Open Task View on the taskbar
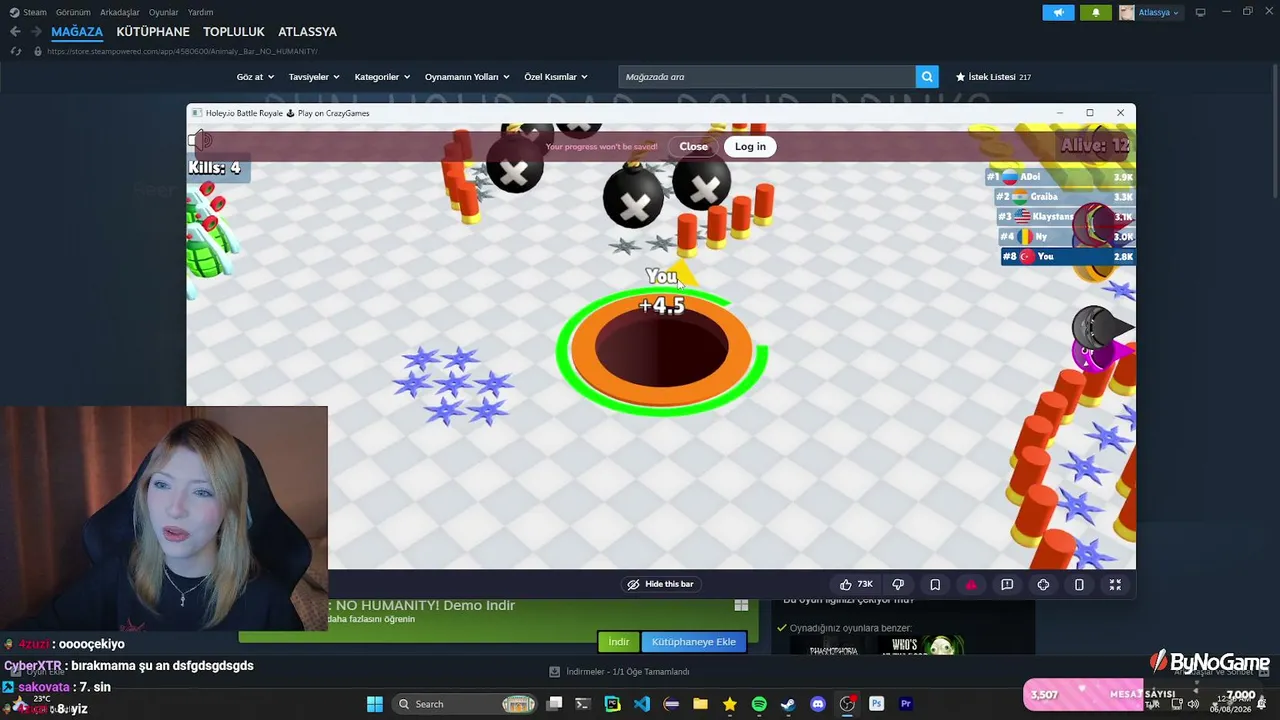The height and width of the screenshot is (720, 1280). click(x=555, y=704)
